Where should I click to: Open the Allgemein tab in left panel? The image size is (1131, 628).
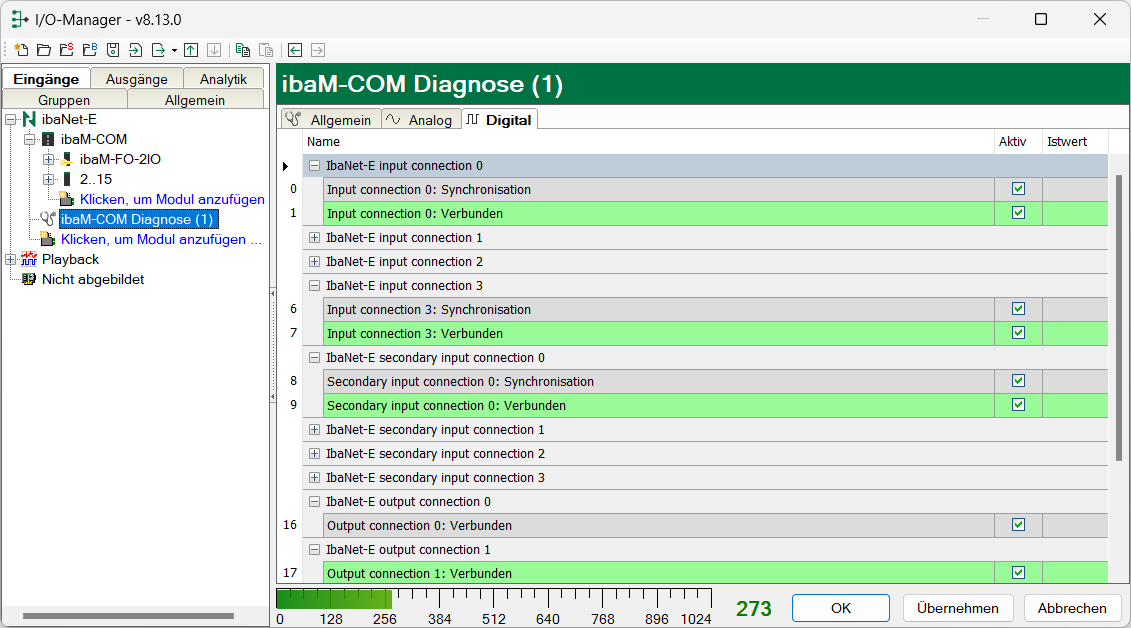point(195,99)
